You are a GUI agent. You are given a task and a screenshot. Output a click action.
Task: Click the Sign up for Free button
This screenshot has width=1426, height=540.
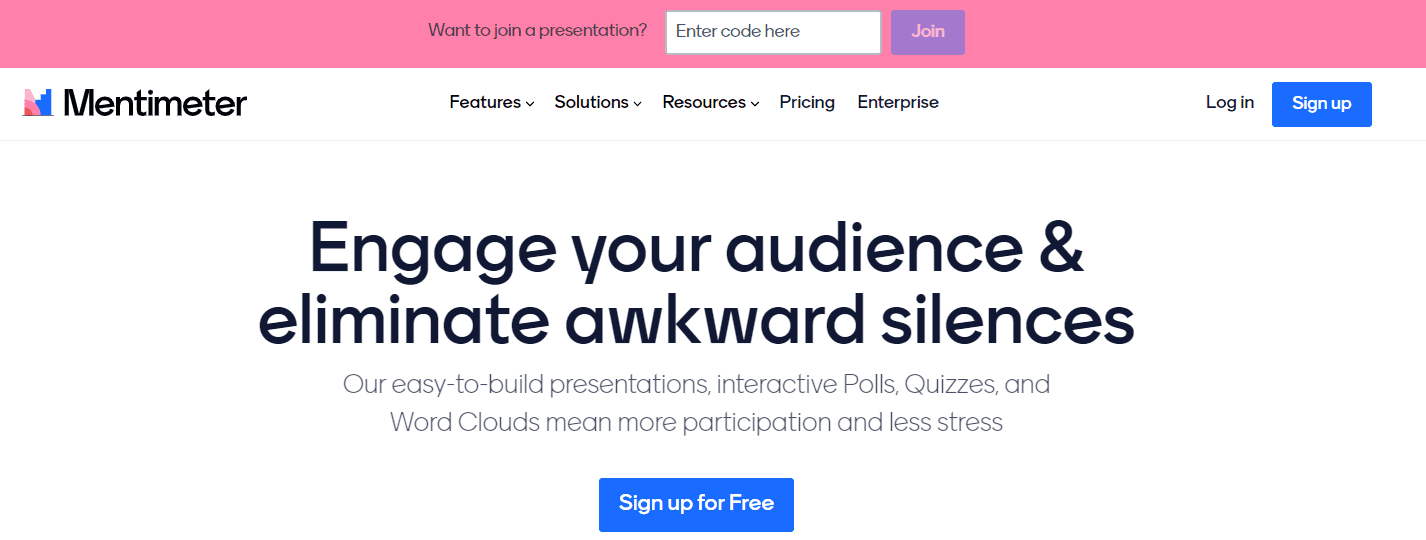click(x=696, y=504)
